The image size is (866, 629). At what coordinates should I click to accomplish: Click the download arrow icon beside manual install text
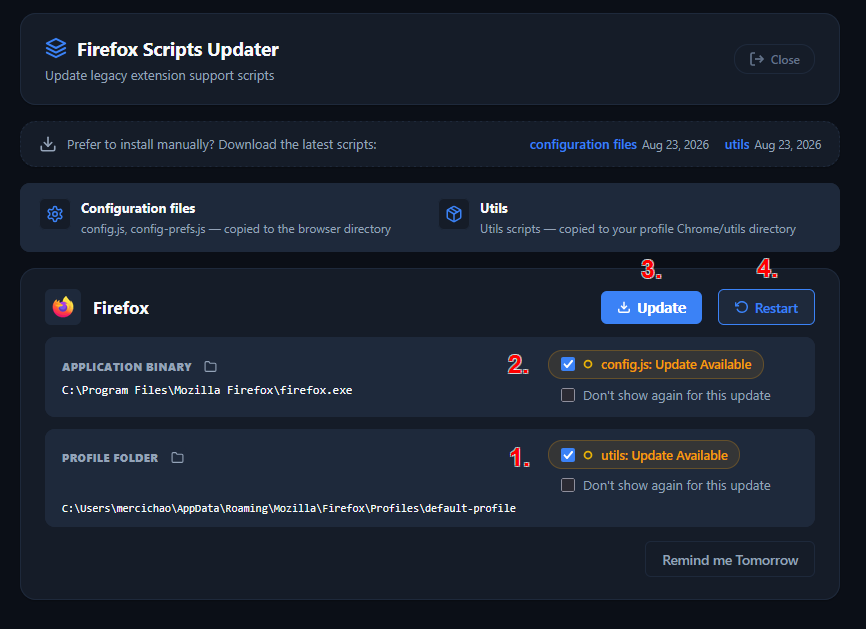pyautogui.click(x=48, y=144)
